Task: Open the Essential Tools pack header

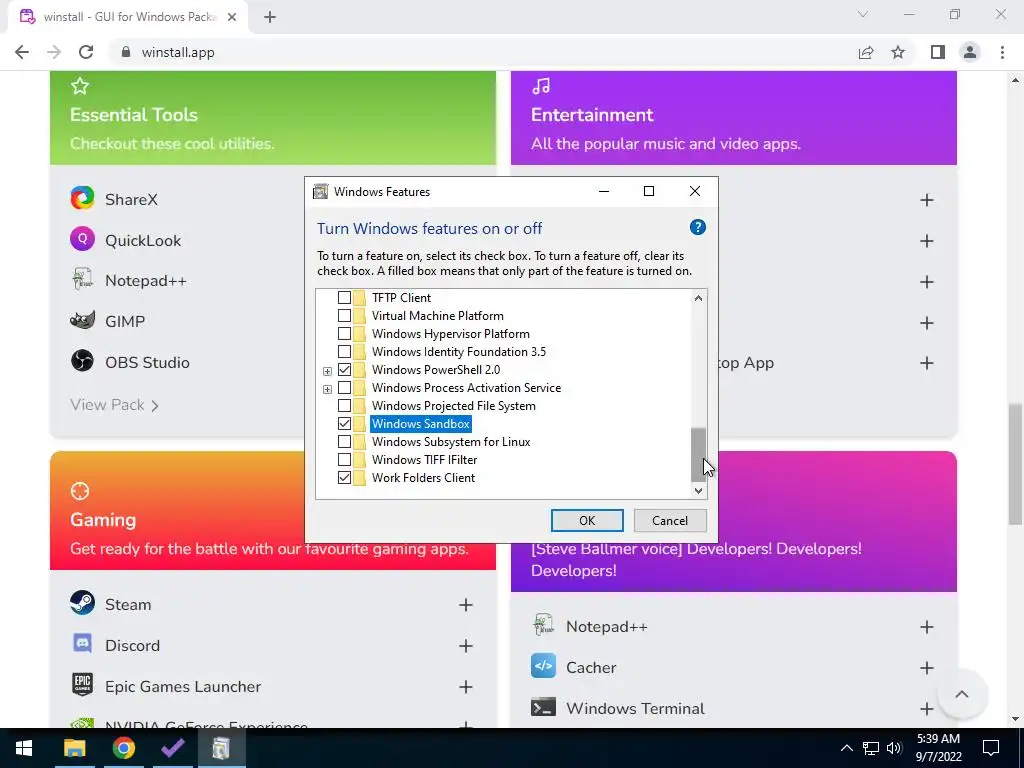Action: pos(273,118)
